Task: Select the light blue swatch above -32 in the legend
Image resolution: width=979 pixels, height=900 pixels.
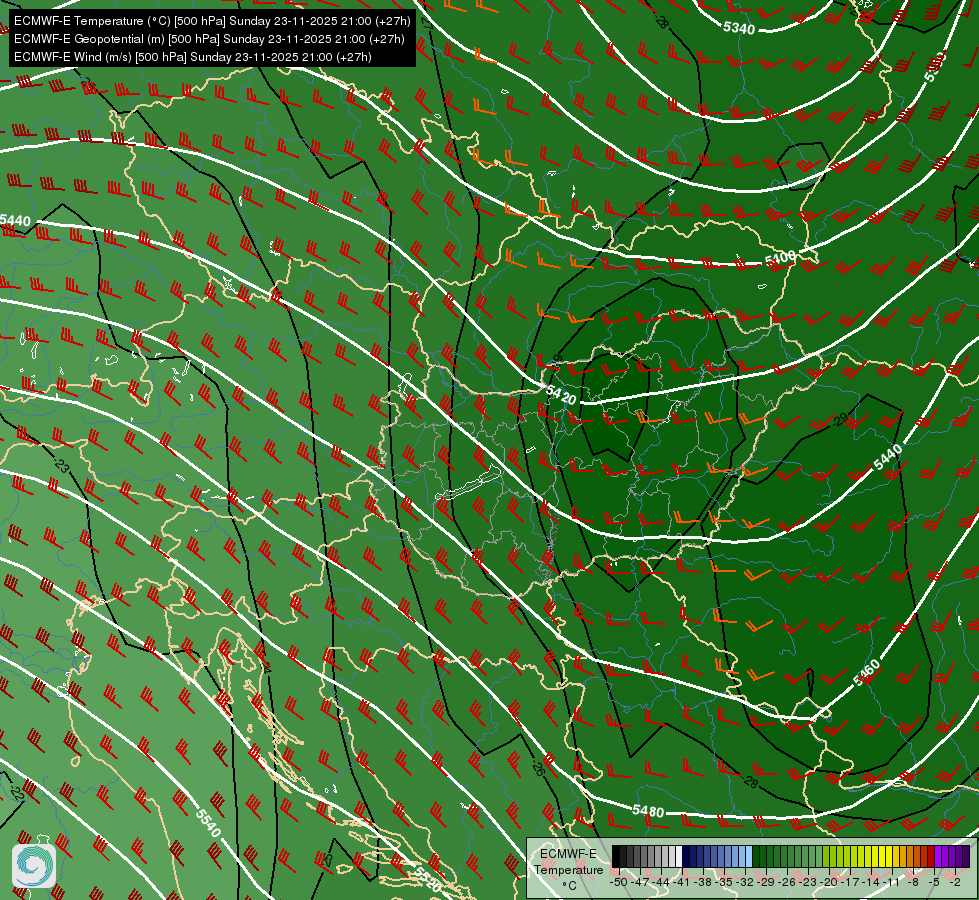Action: [749, 856]
